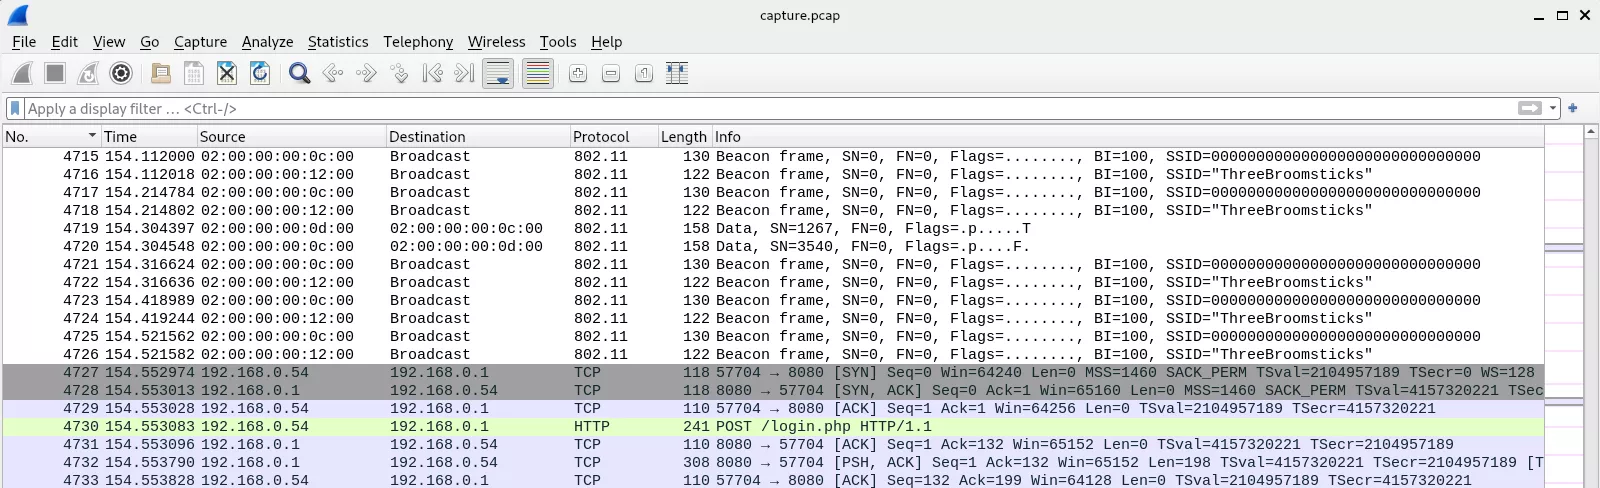Focus the display filter input field
This screenshot has width=1600, height=488.
(768, 108)
